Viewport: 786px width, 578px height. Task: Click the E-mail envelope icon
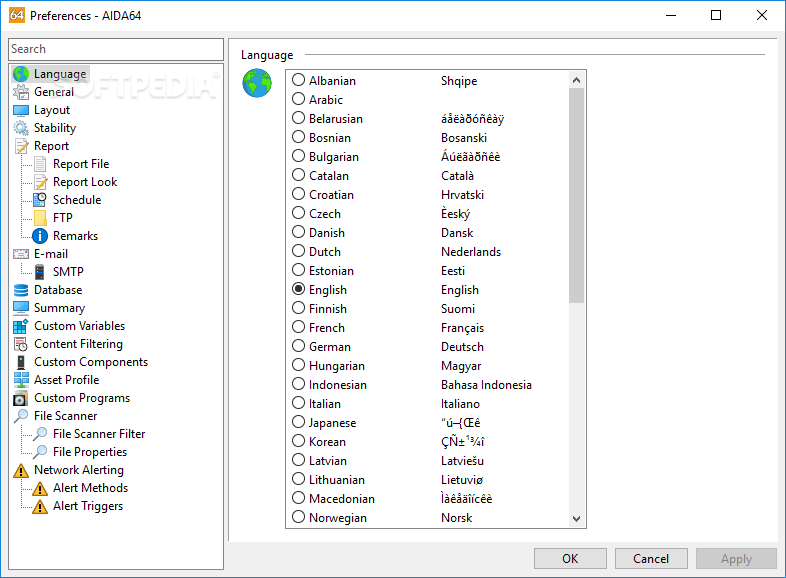coord(21,254)
